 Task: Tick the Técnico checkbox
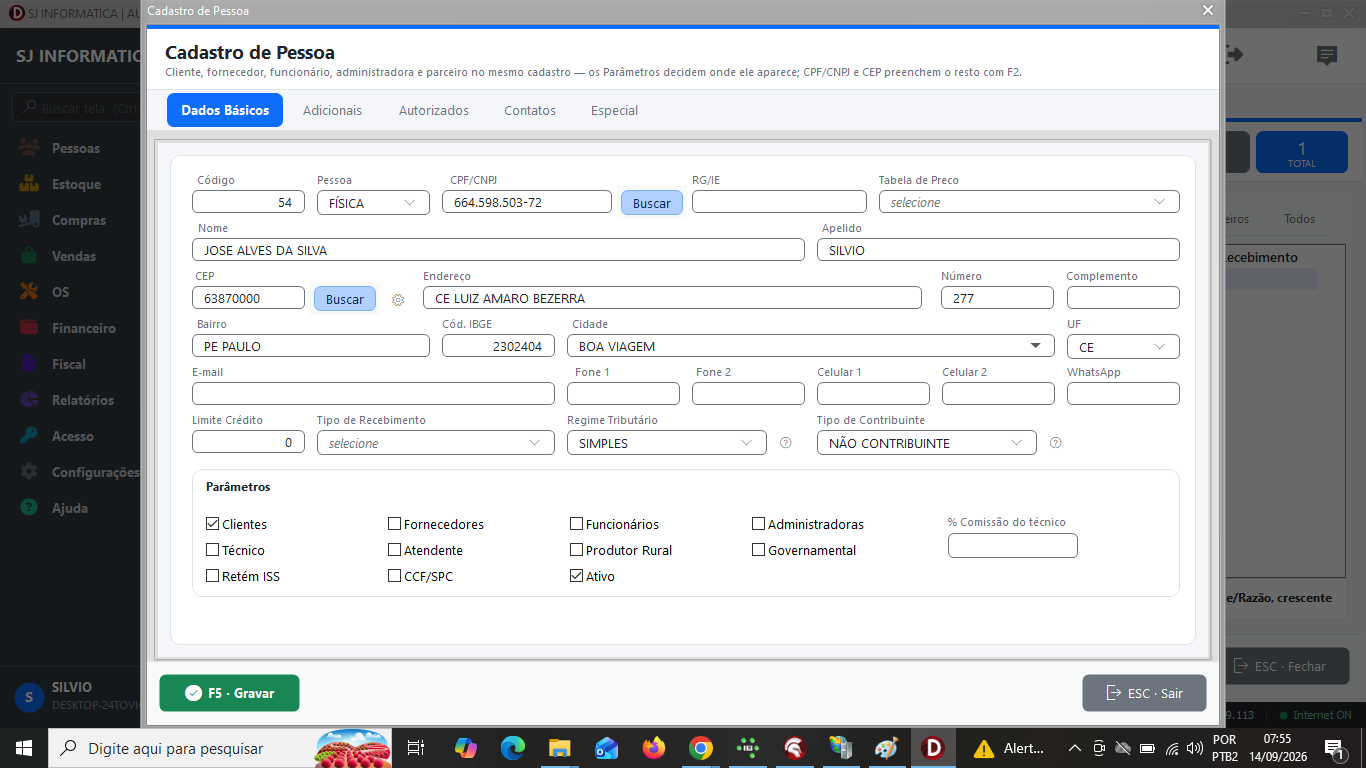point(212,550)
